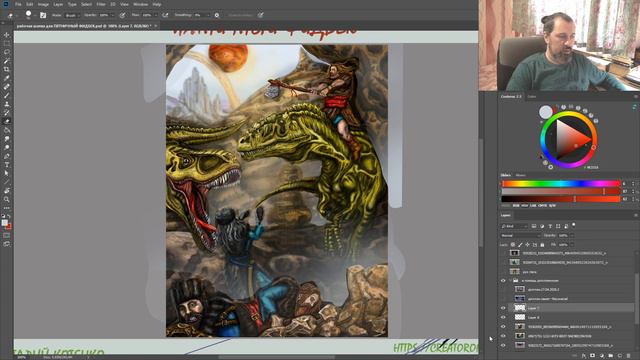This screenshot has width=640, height=360.
Task: Switch to the Mixer tab
Action: 520,175
